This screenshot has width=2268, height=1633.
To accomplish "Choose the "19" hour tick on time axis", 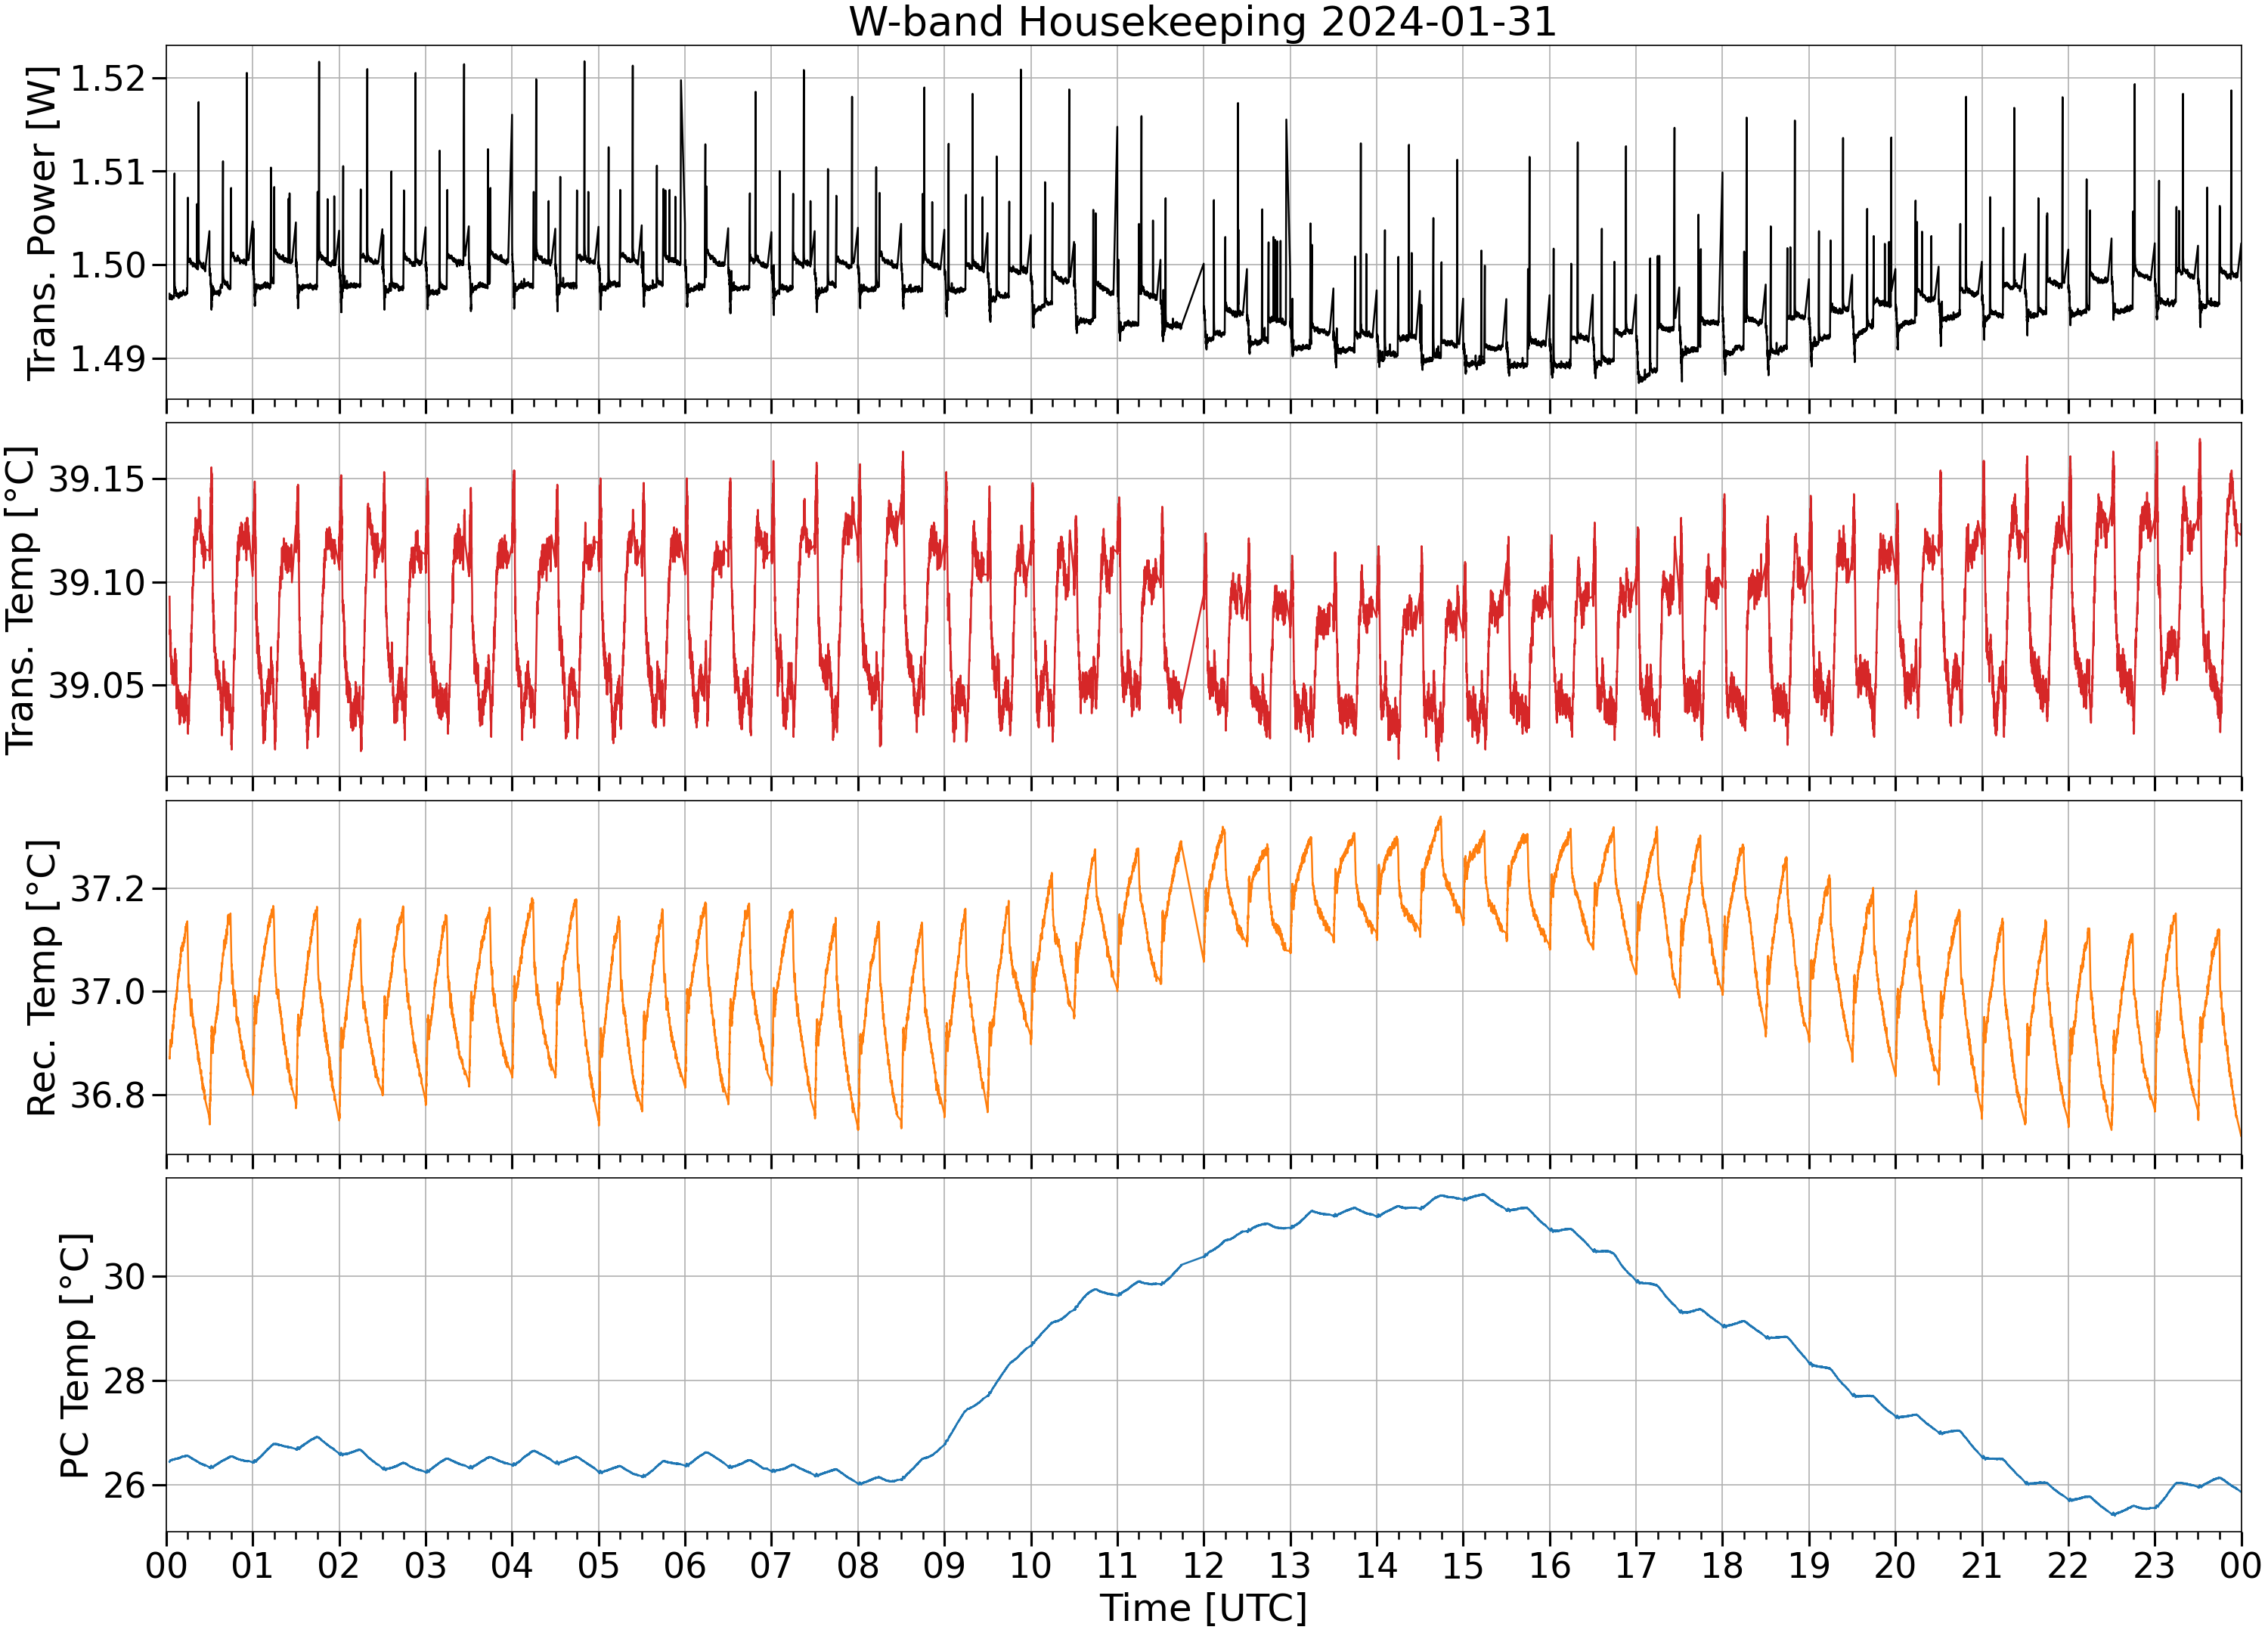I will [1809, 1565].
